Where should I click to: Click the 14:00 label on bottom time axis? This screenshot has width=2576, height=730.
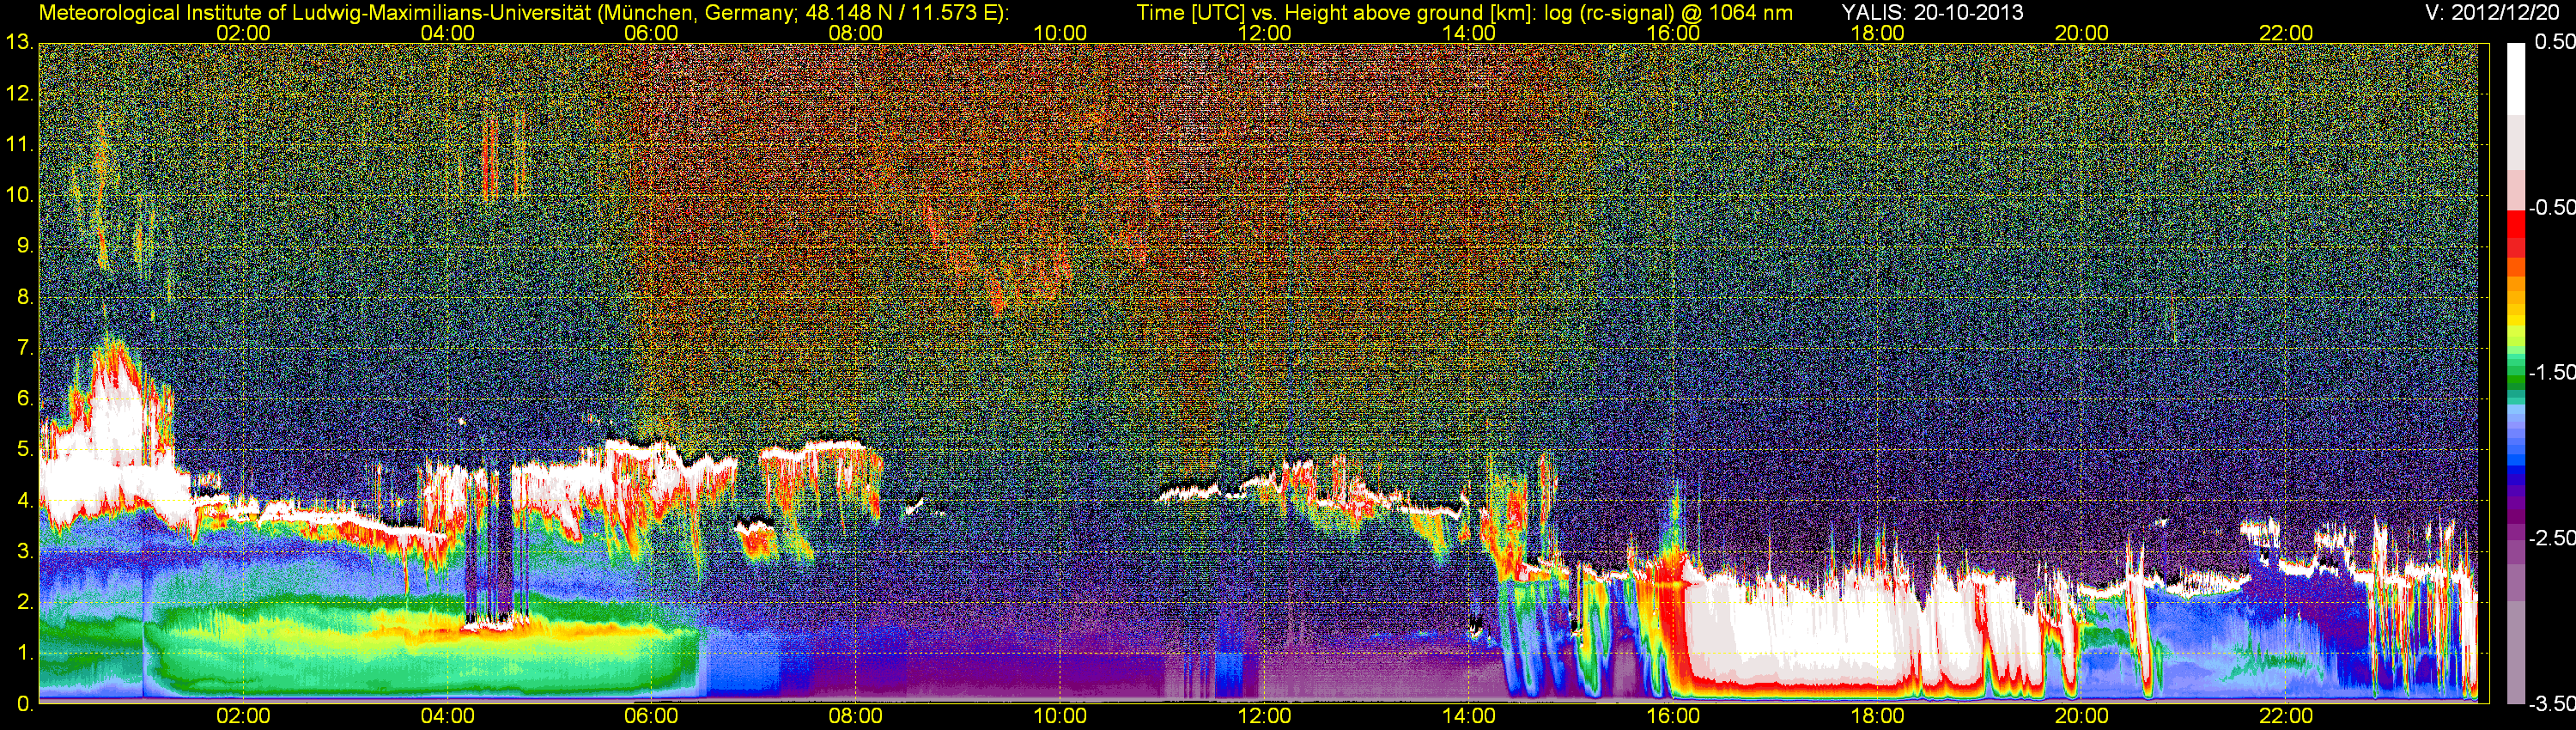pos(1469,716)
